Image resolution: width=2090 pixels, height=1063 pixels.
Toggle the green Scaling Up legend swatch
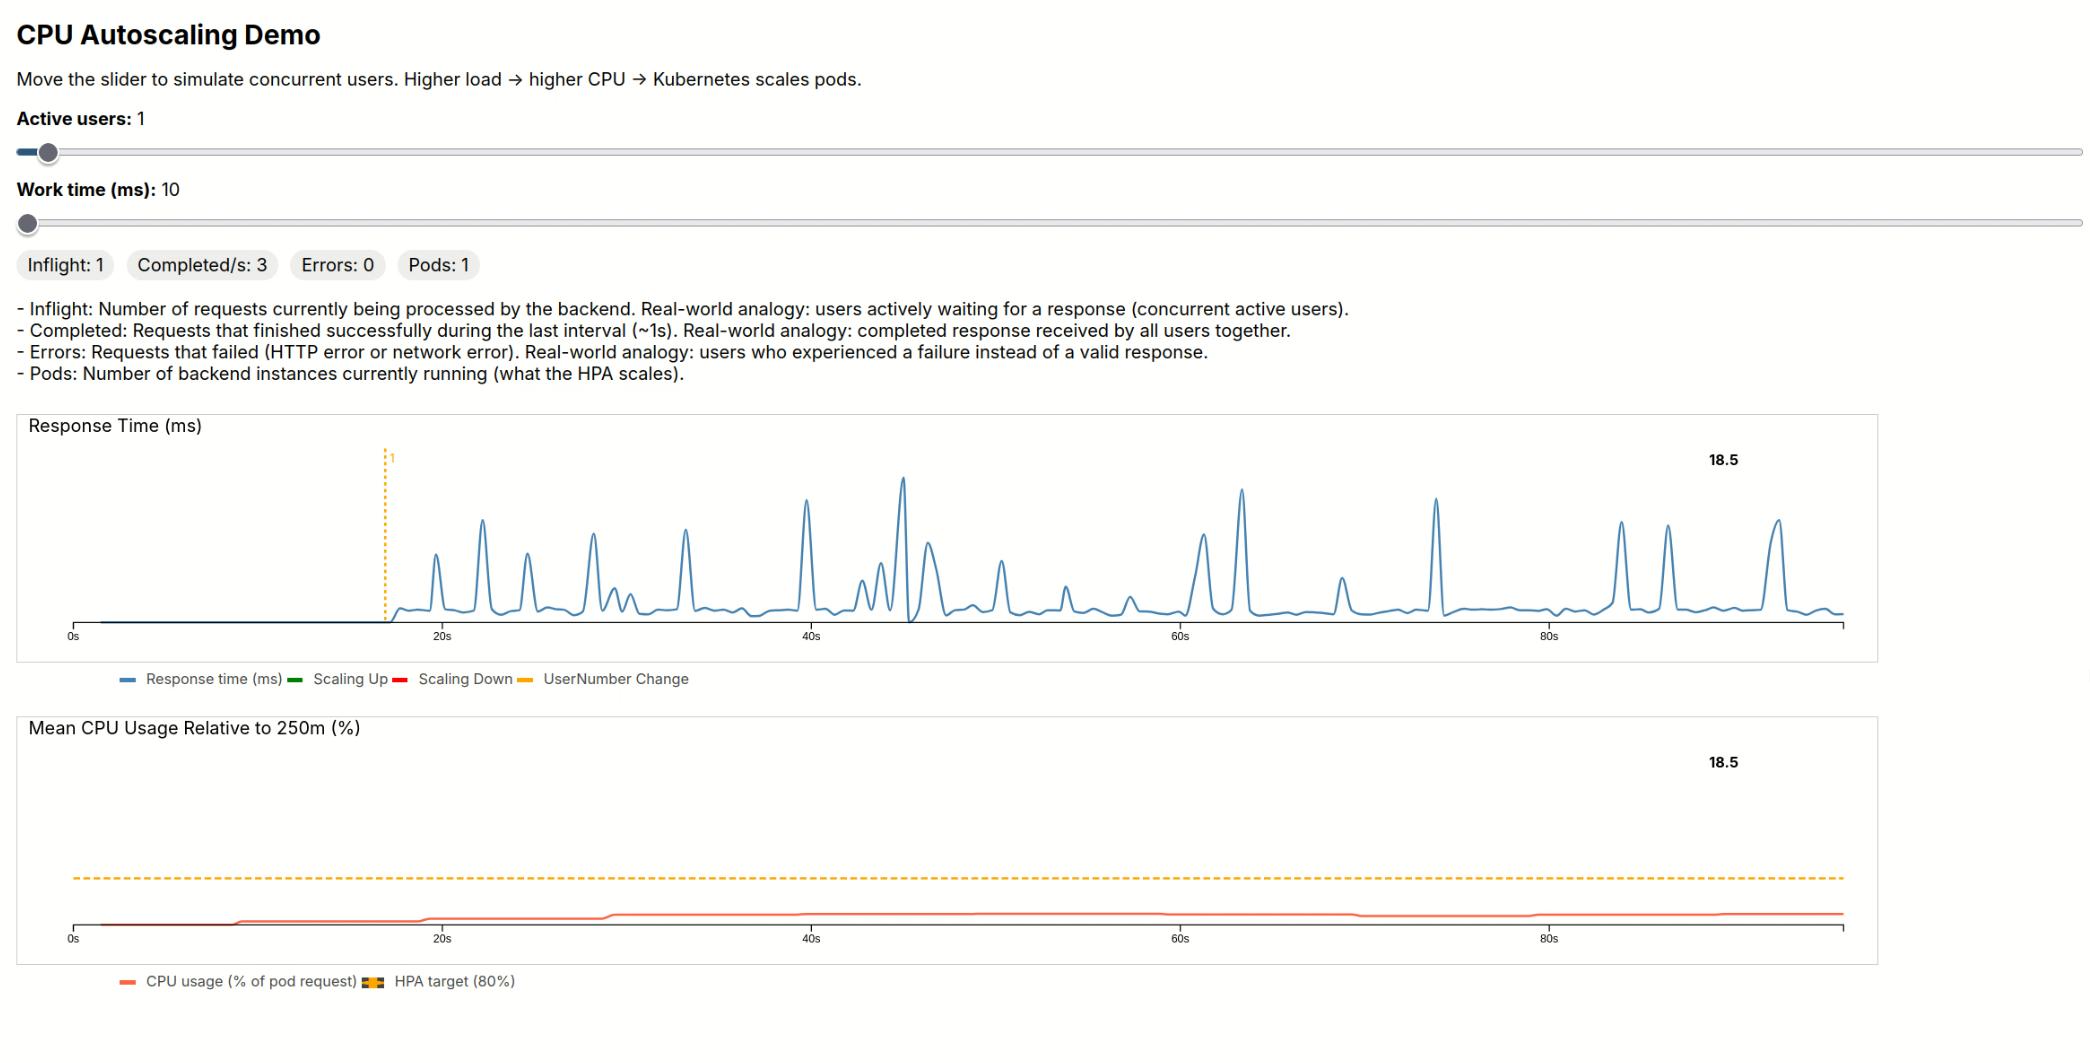295,680
